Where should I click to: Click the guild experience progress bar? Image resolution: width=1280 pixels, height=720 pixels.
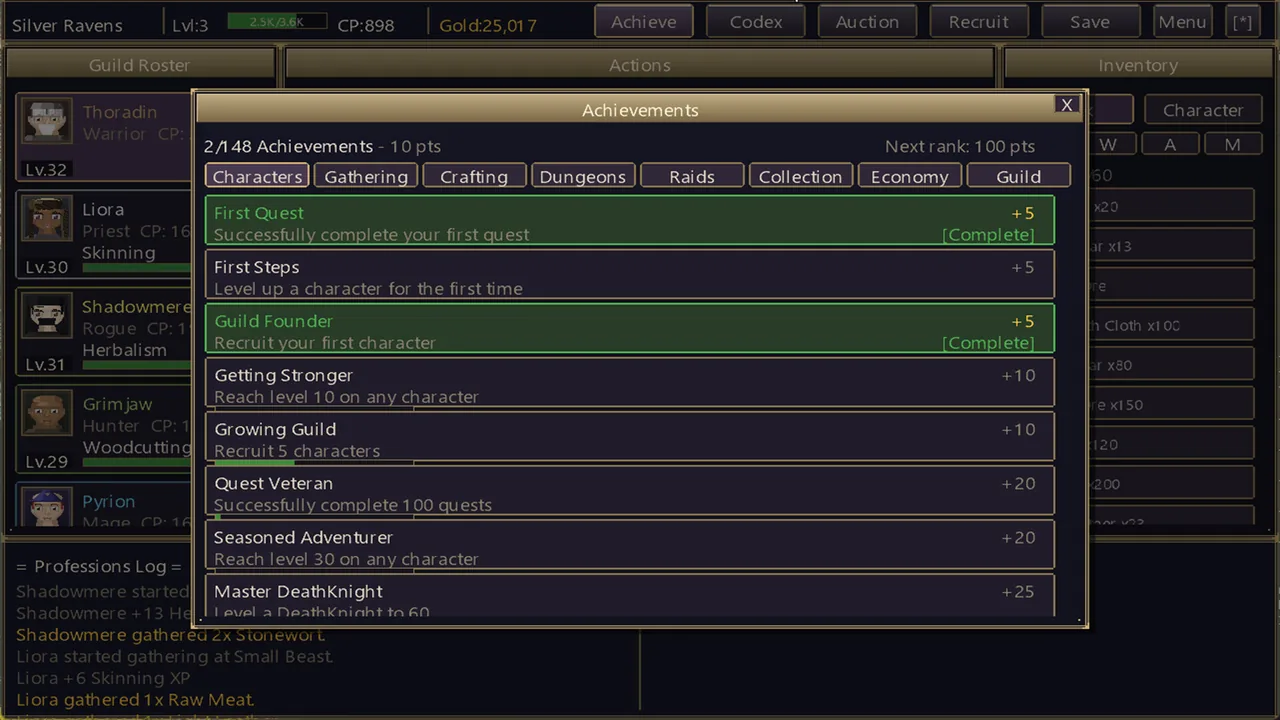[x=277, y=22]
